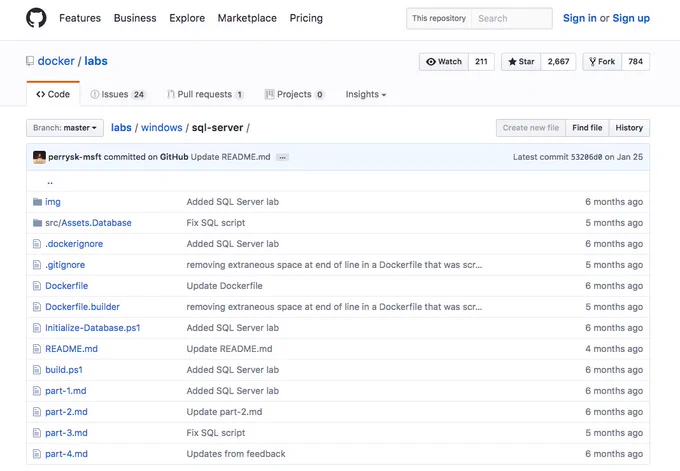680x471 pixels.
Task: Open the src/Assets.Database folder
Action: click(88, 223)
